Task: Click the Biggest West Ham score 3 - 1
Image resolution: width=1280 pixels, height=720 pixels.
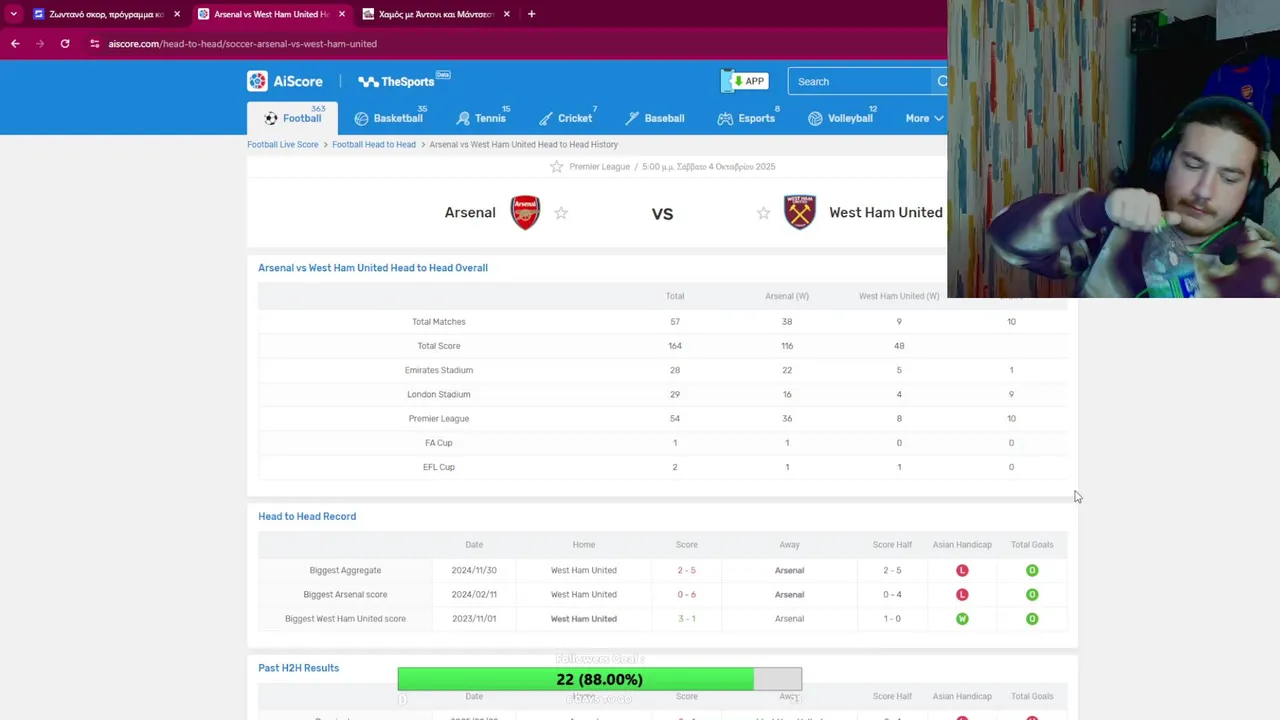Action: point(686,619)
